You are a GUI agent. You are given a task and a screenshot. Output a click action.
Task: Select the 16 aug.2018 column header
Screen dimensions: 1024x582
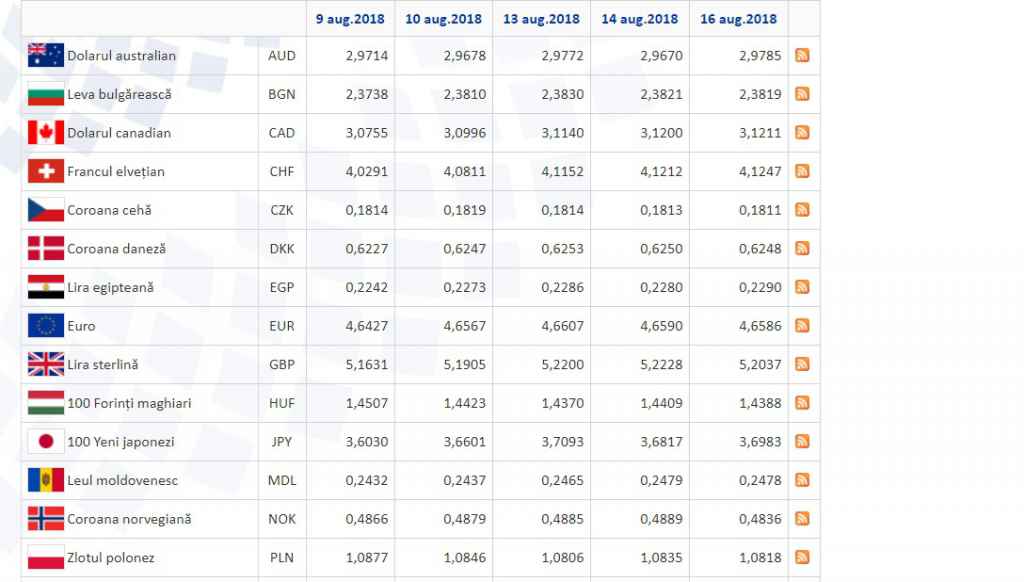click(x=738, y=18)
